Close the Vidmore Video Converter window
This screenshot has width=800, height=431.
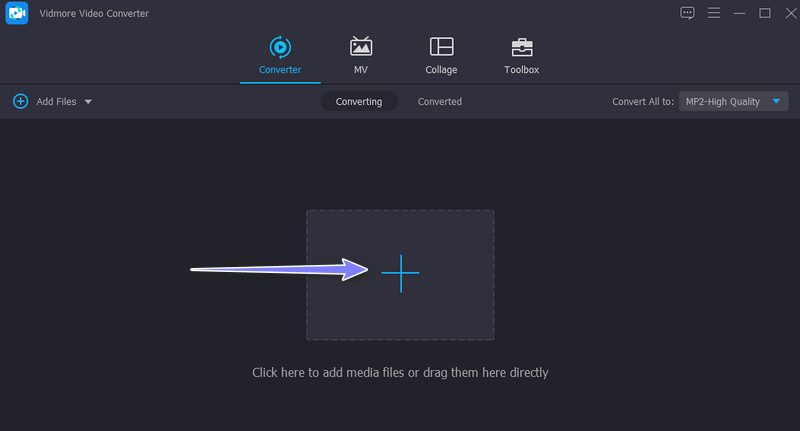[787, 13]
